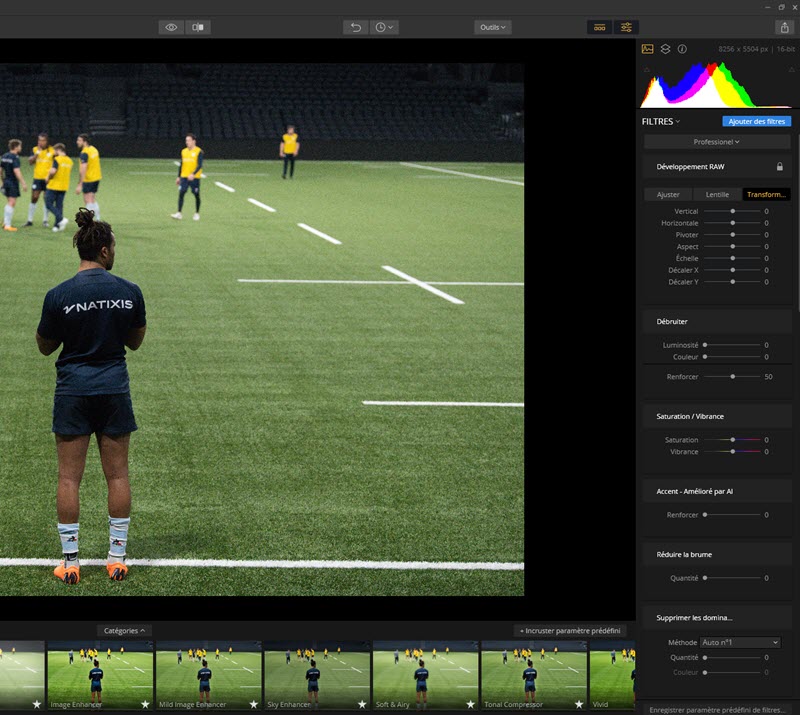Click the Vertical slider value 0
Viewport: 800px width, 715px height.
coord(766,211)
